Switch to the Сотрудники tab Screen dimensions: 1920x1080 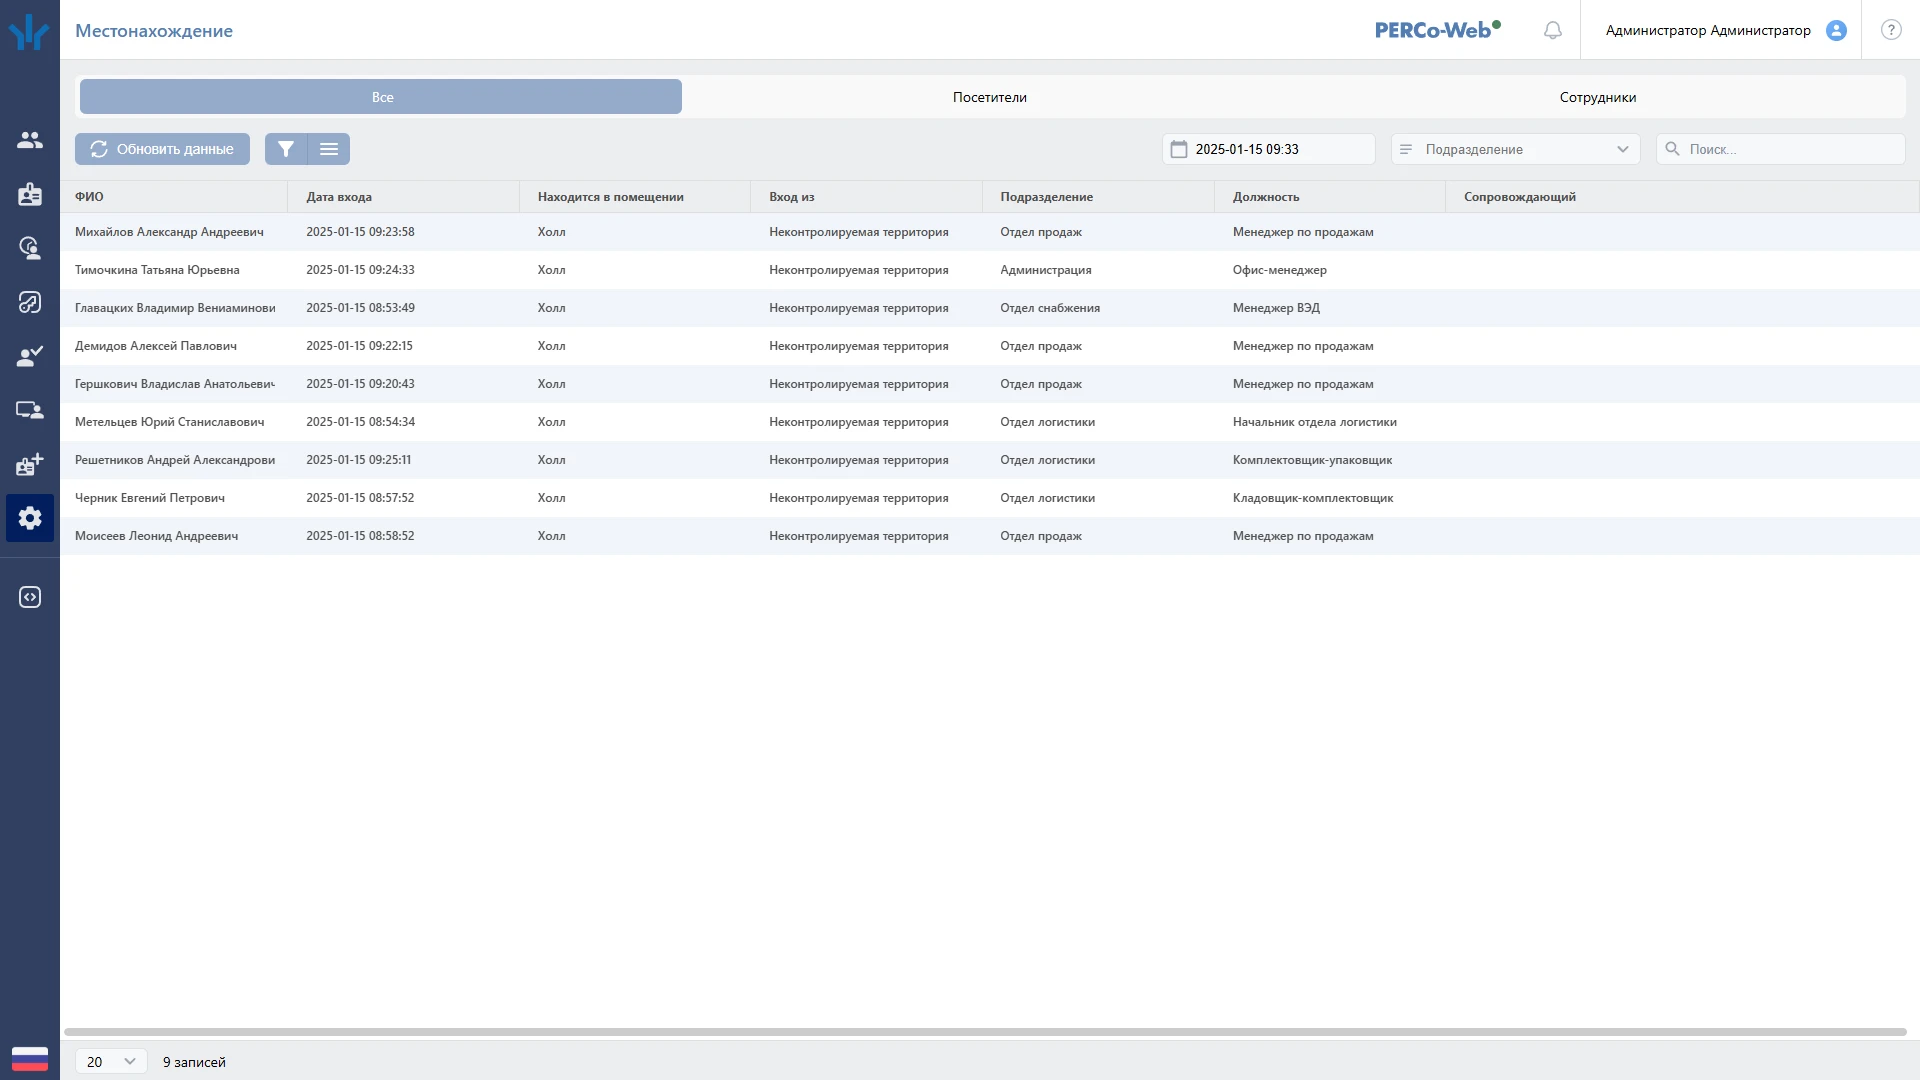1597,97
